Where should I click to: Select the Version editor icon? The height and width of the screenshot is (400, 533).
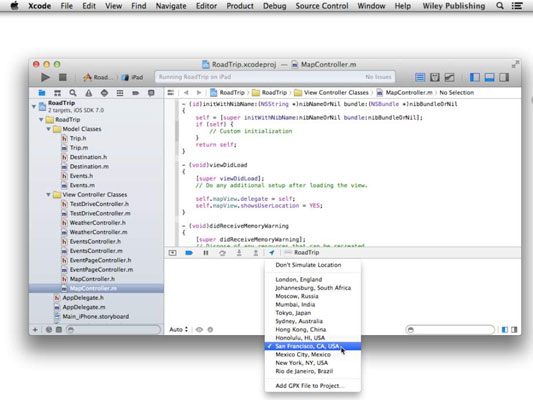[x=449, y=77]
